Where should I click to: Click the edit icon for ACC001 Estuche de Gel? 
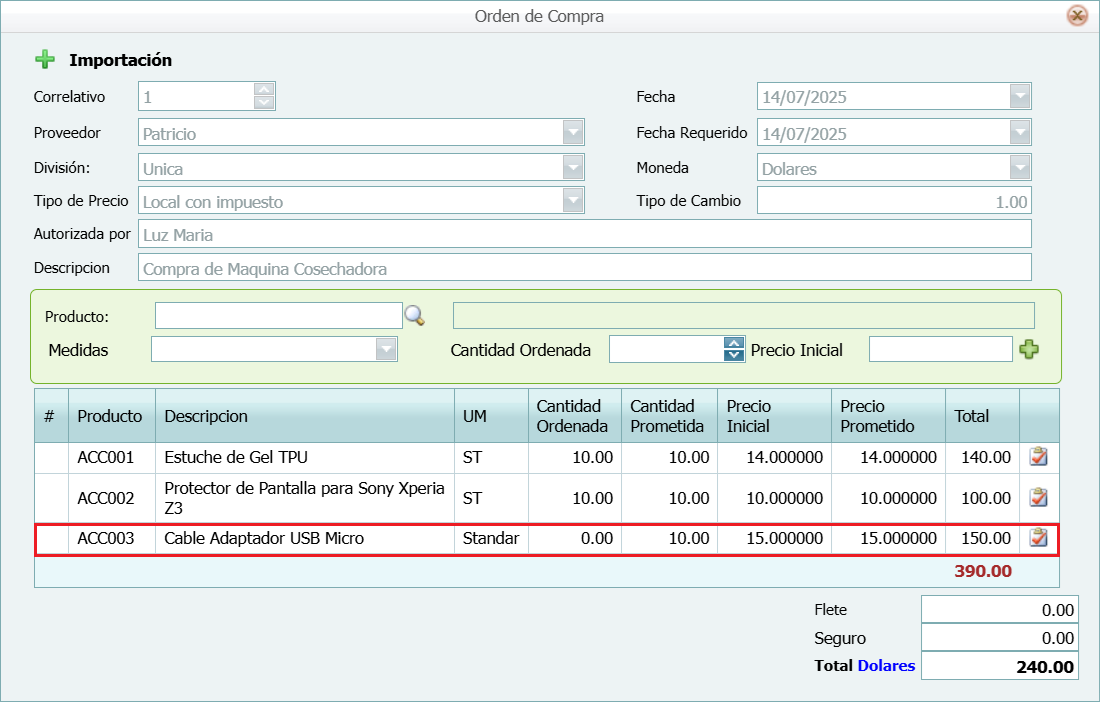pos(1037,457)
